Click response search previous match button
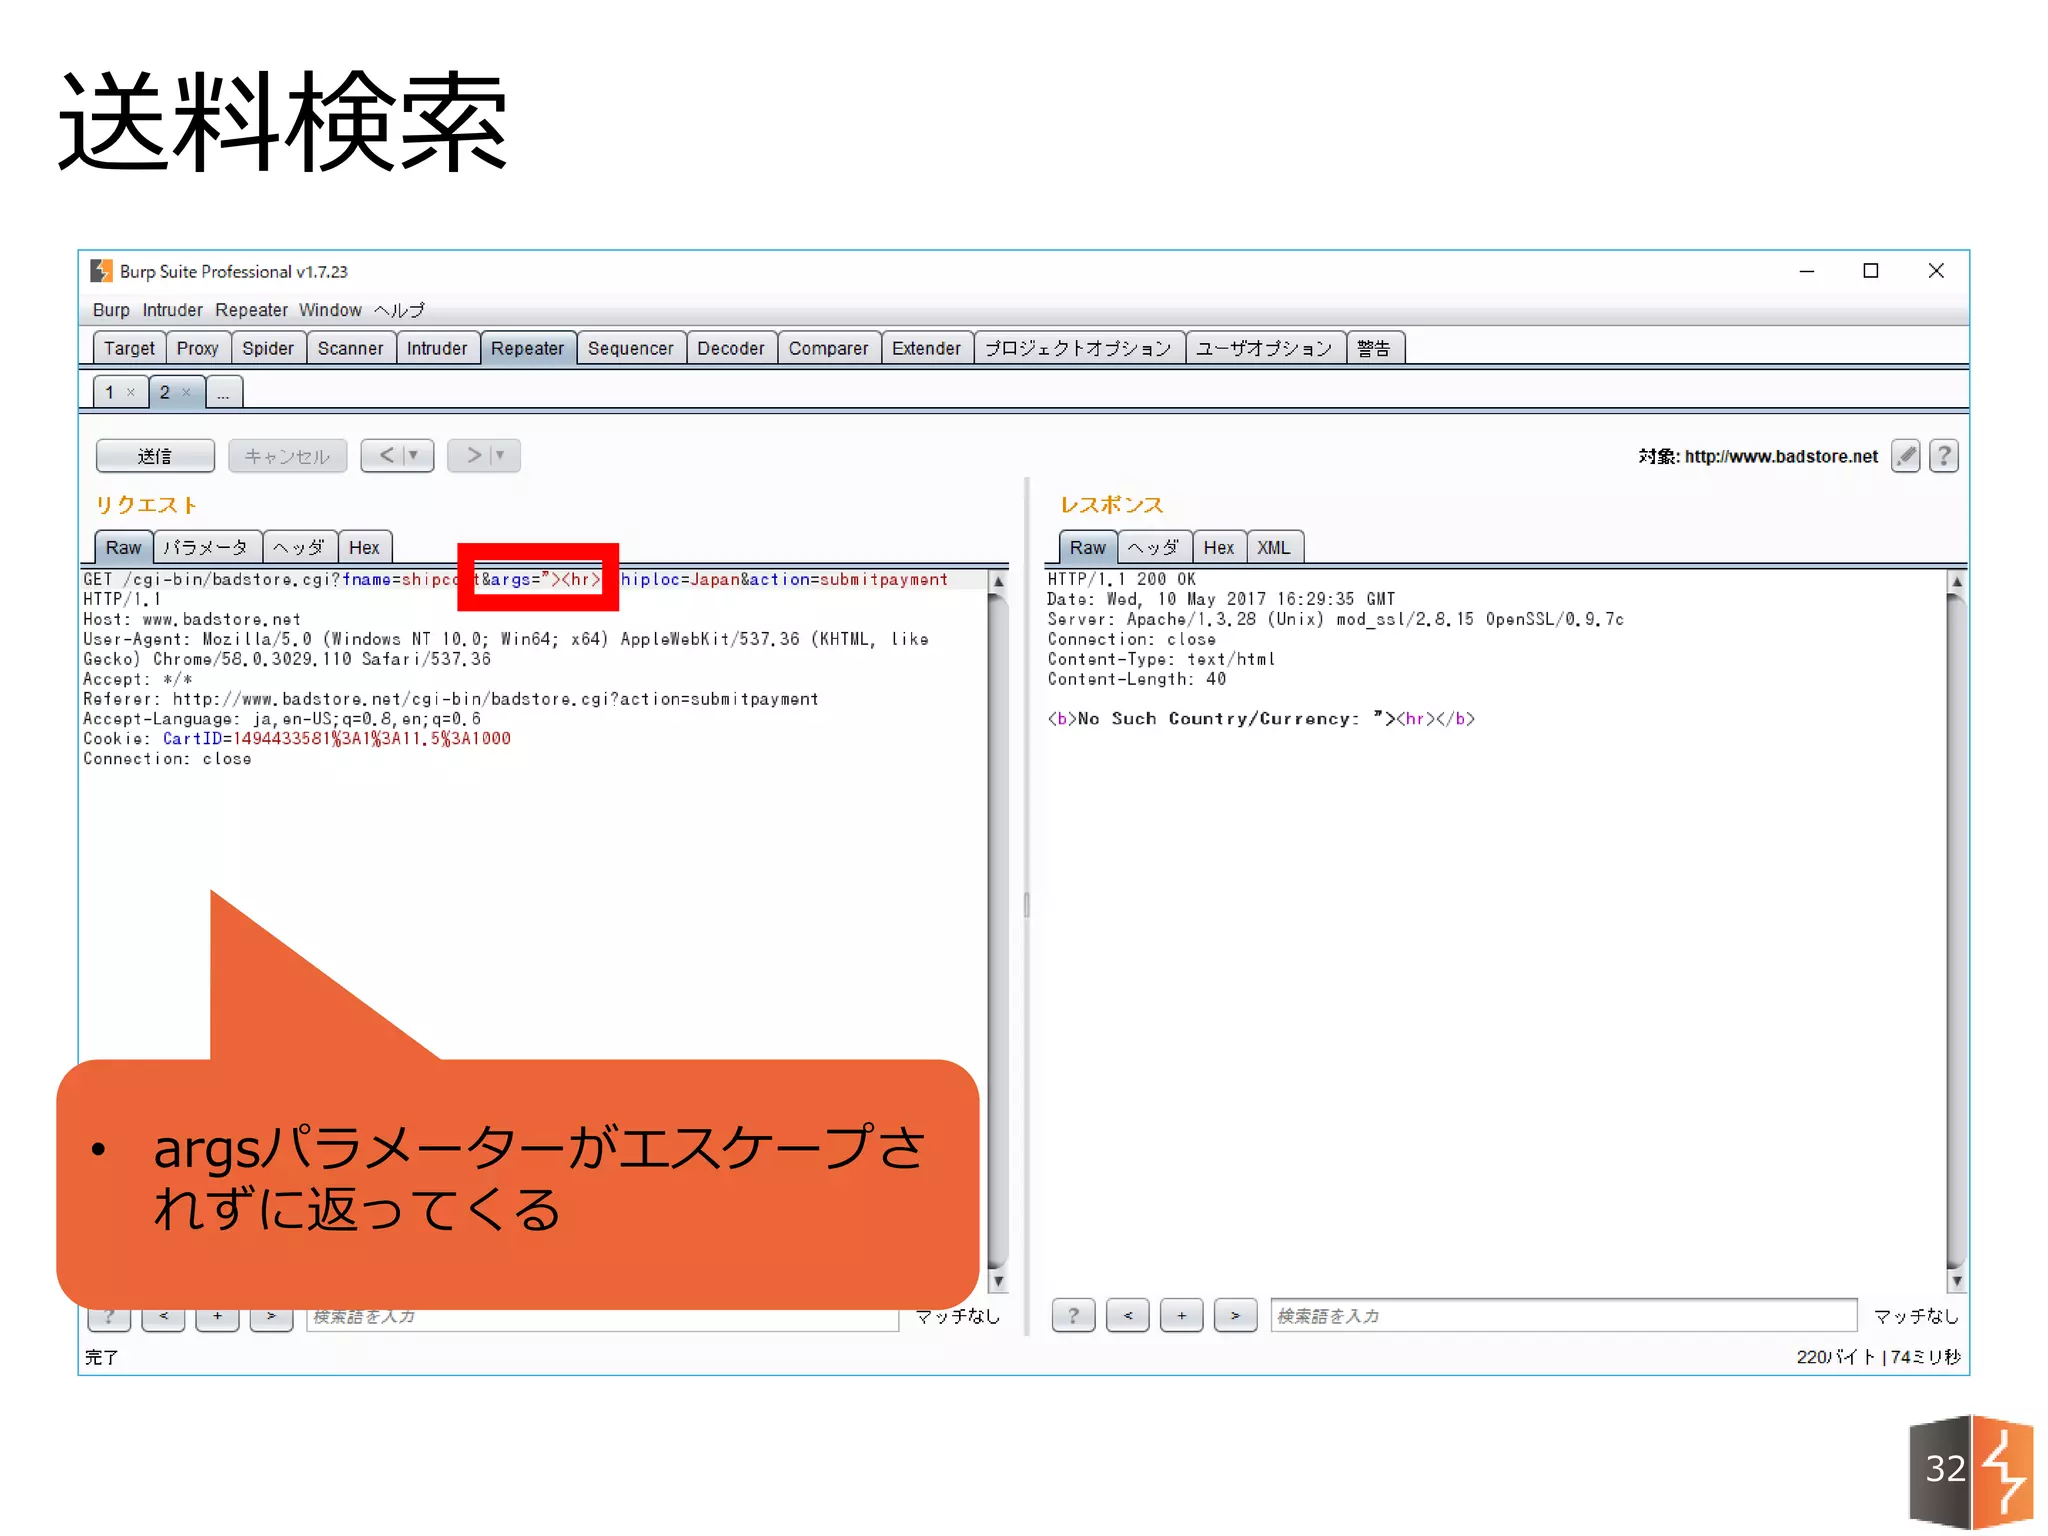Viewport: 2048px width, 1536px height. [x=1127, y=1315]
